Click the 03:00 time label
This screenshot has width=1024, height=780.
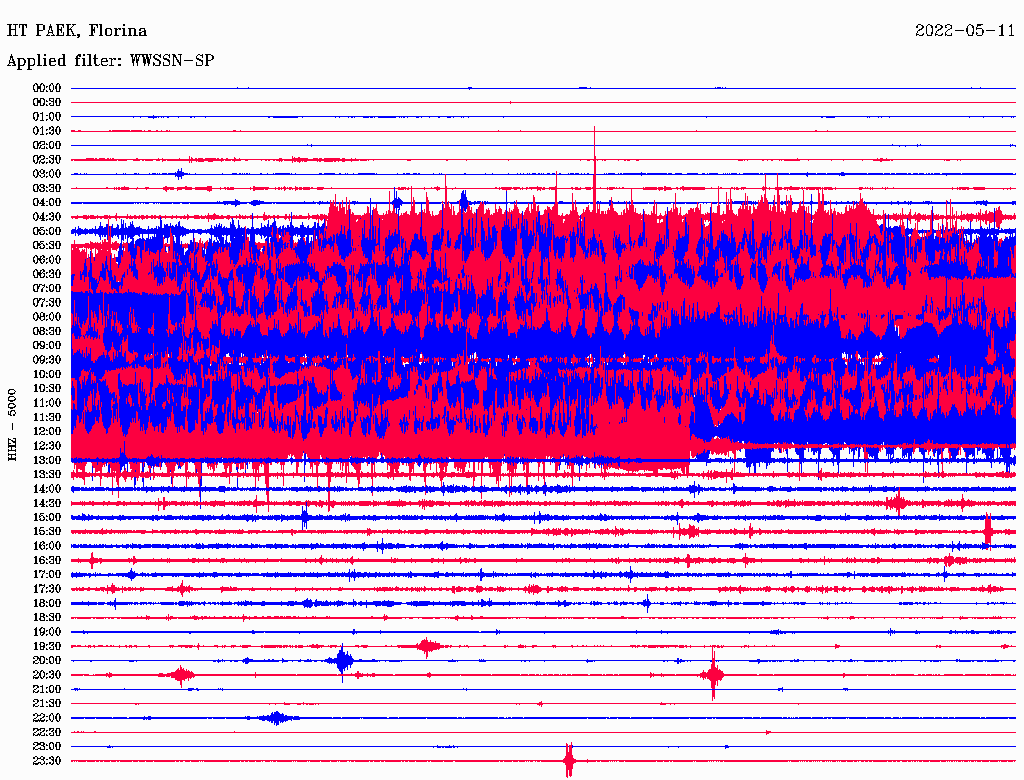click(47, 174)
